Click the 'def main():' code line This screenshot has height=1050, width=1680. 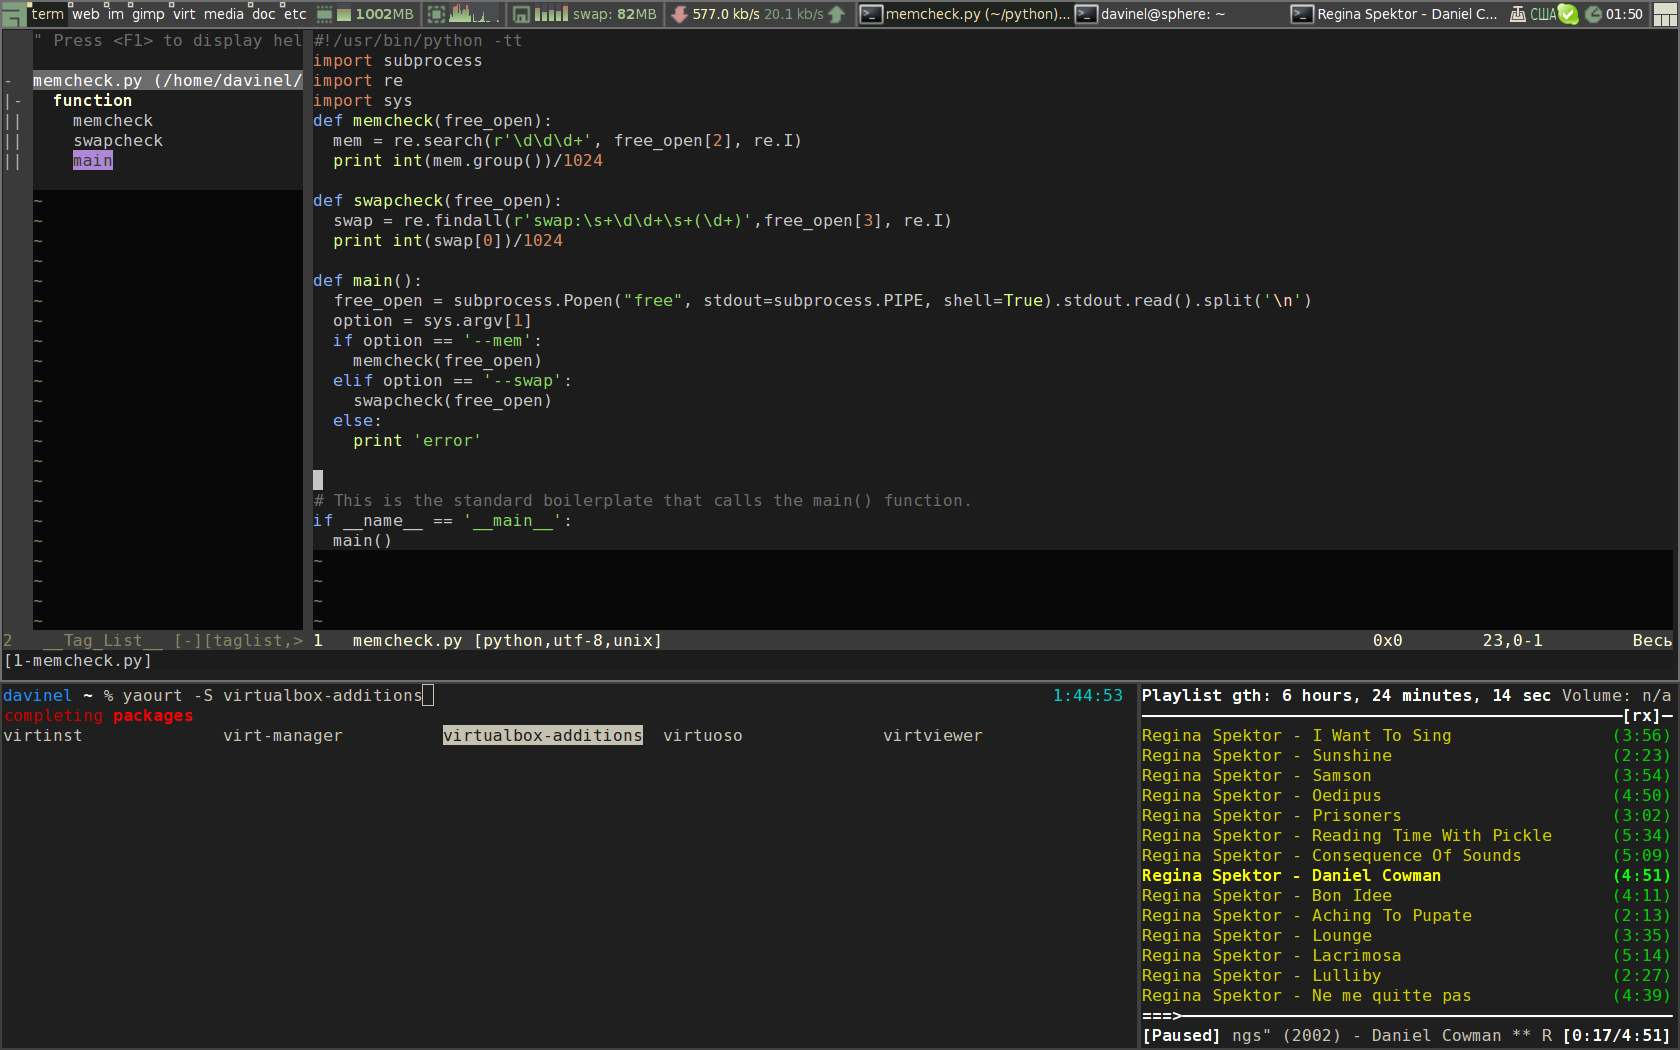coord(367,281)
